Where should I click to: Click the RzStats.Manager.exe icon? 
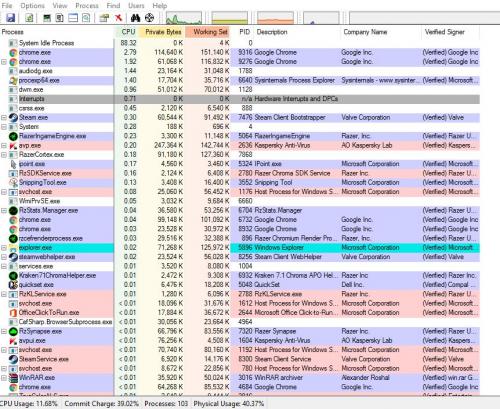pyautogui.click(x=13, y=211)
